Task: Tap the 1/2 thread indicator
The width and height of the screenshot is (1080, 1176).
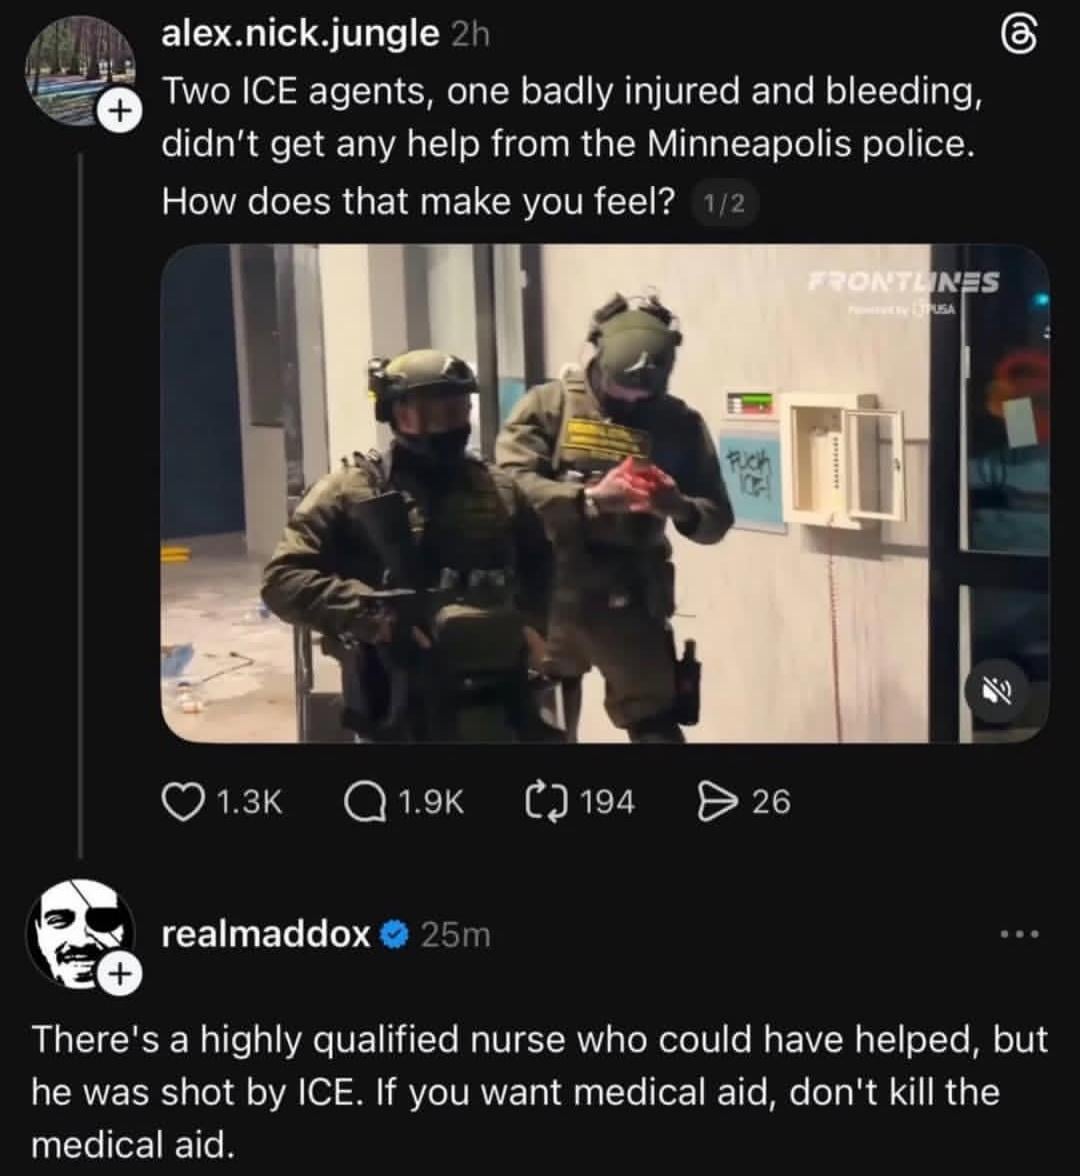Action: pyautogui.click(x=723, y=203)
